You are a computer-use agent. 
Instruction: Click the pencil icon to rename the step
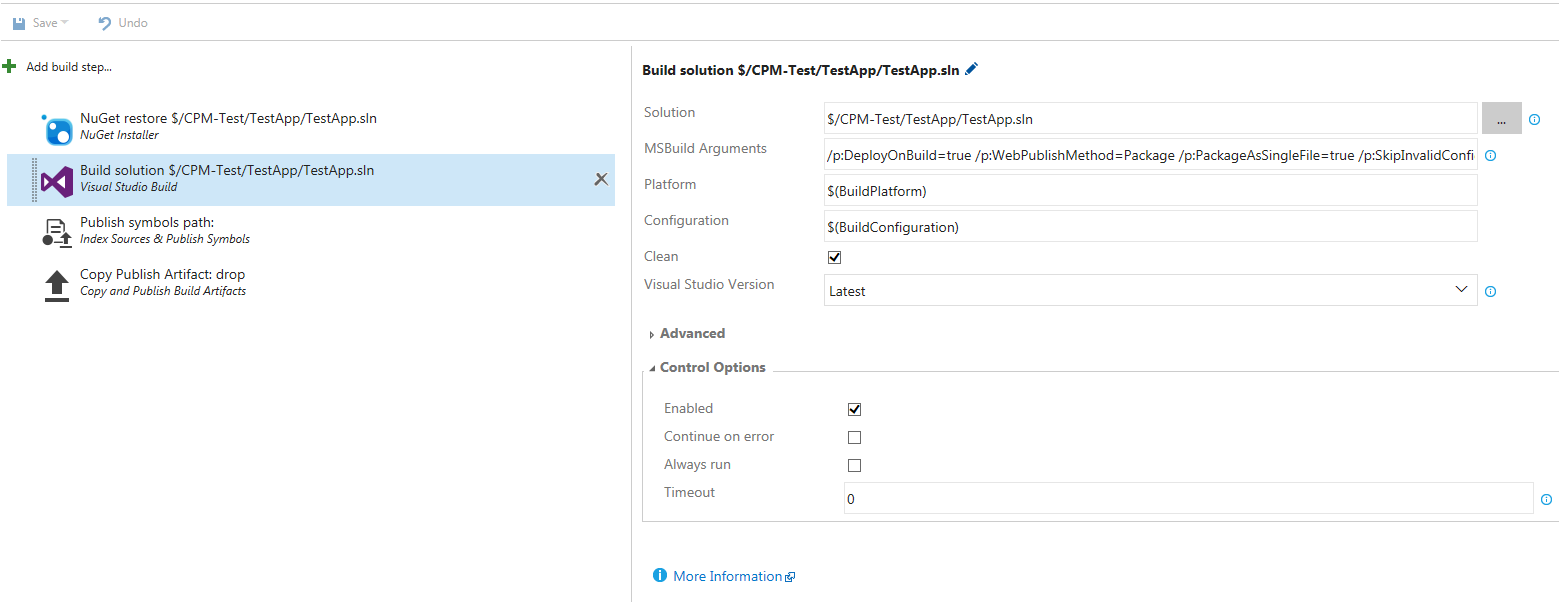coord(972,69)
